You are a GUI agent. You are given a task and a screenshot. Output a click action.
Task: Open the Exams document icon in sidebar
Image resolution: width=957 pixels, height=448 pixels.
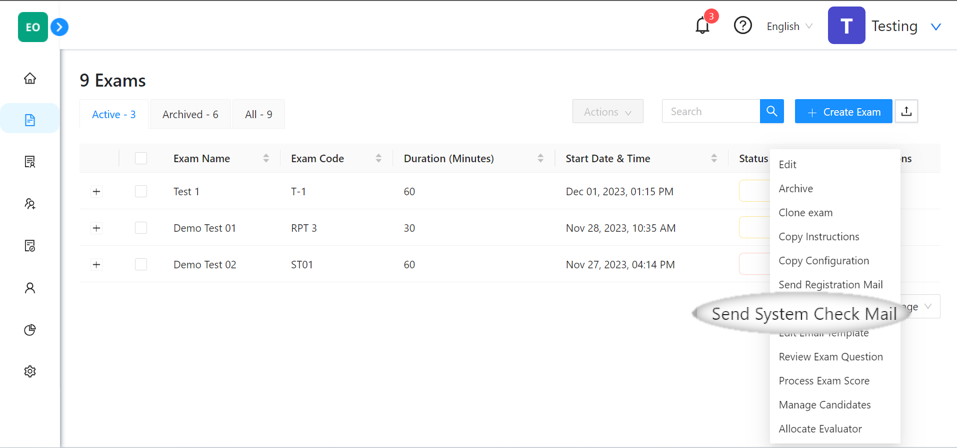[x=30, y=120]
